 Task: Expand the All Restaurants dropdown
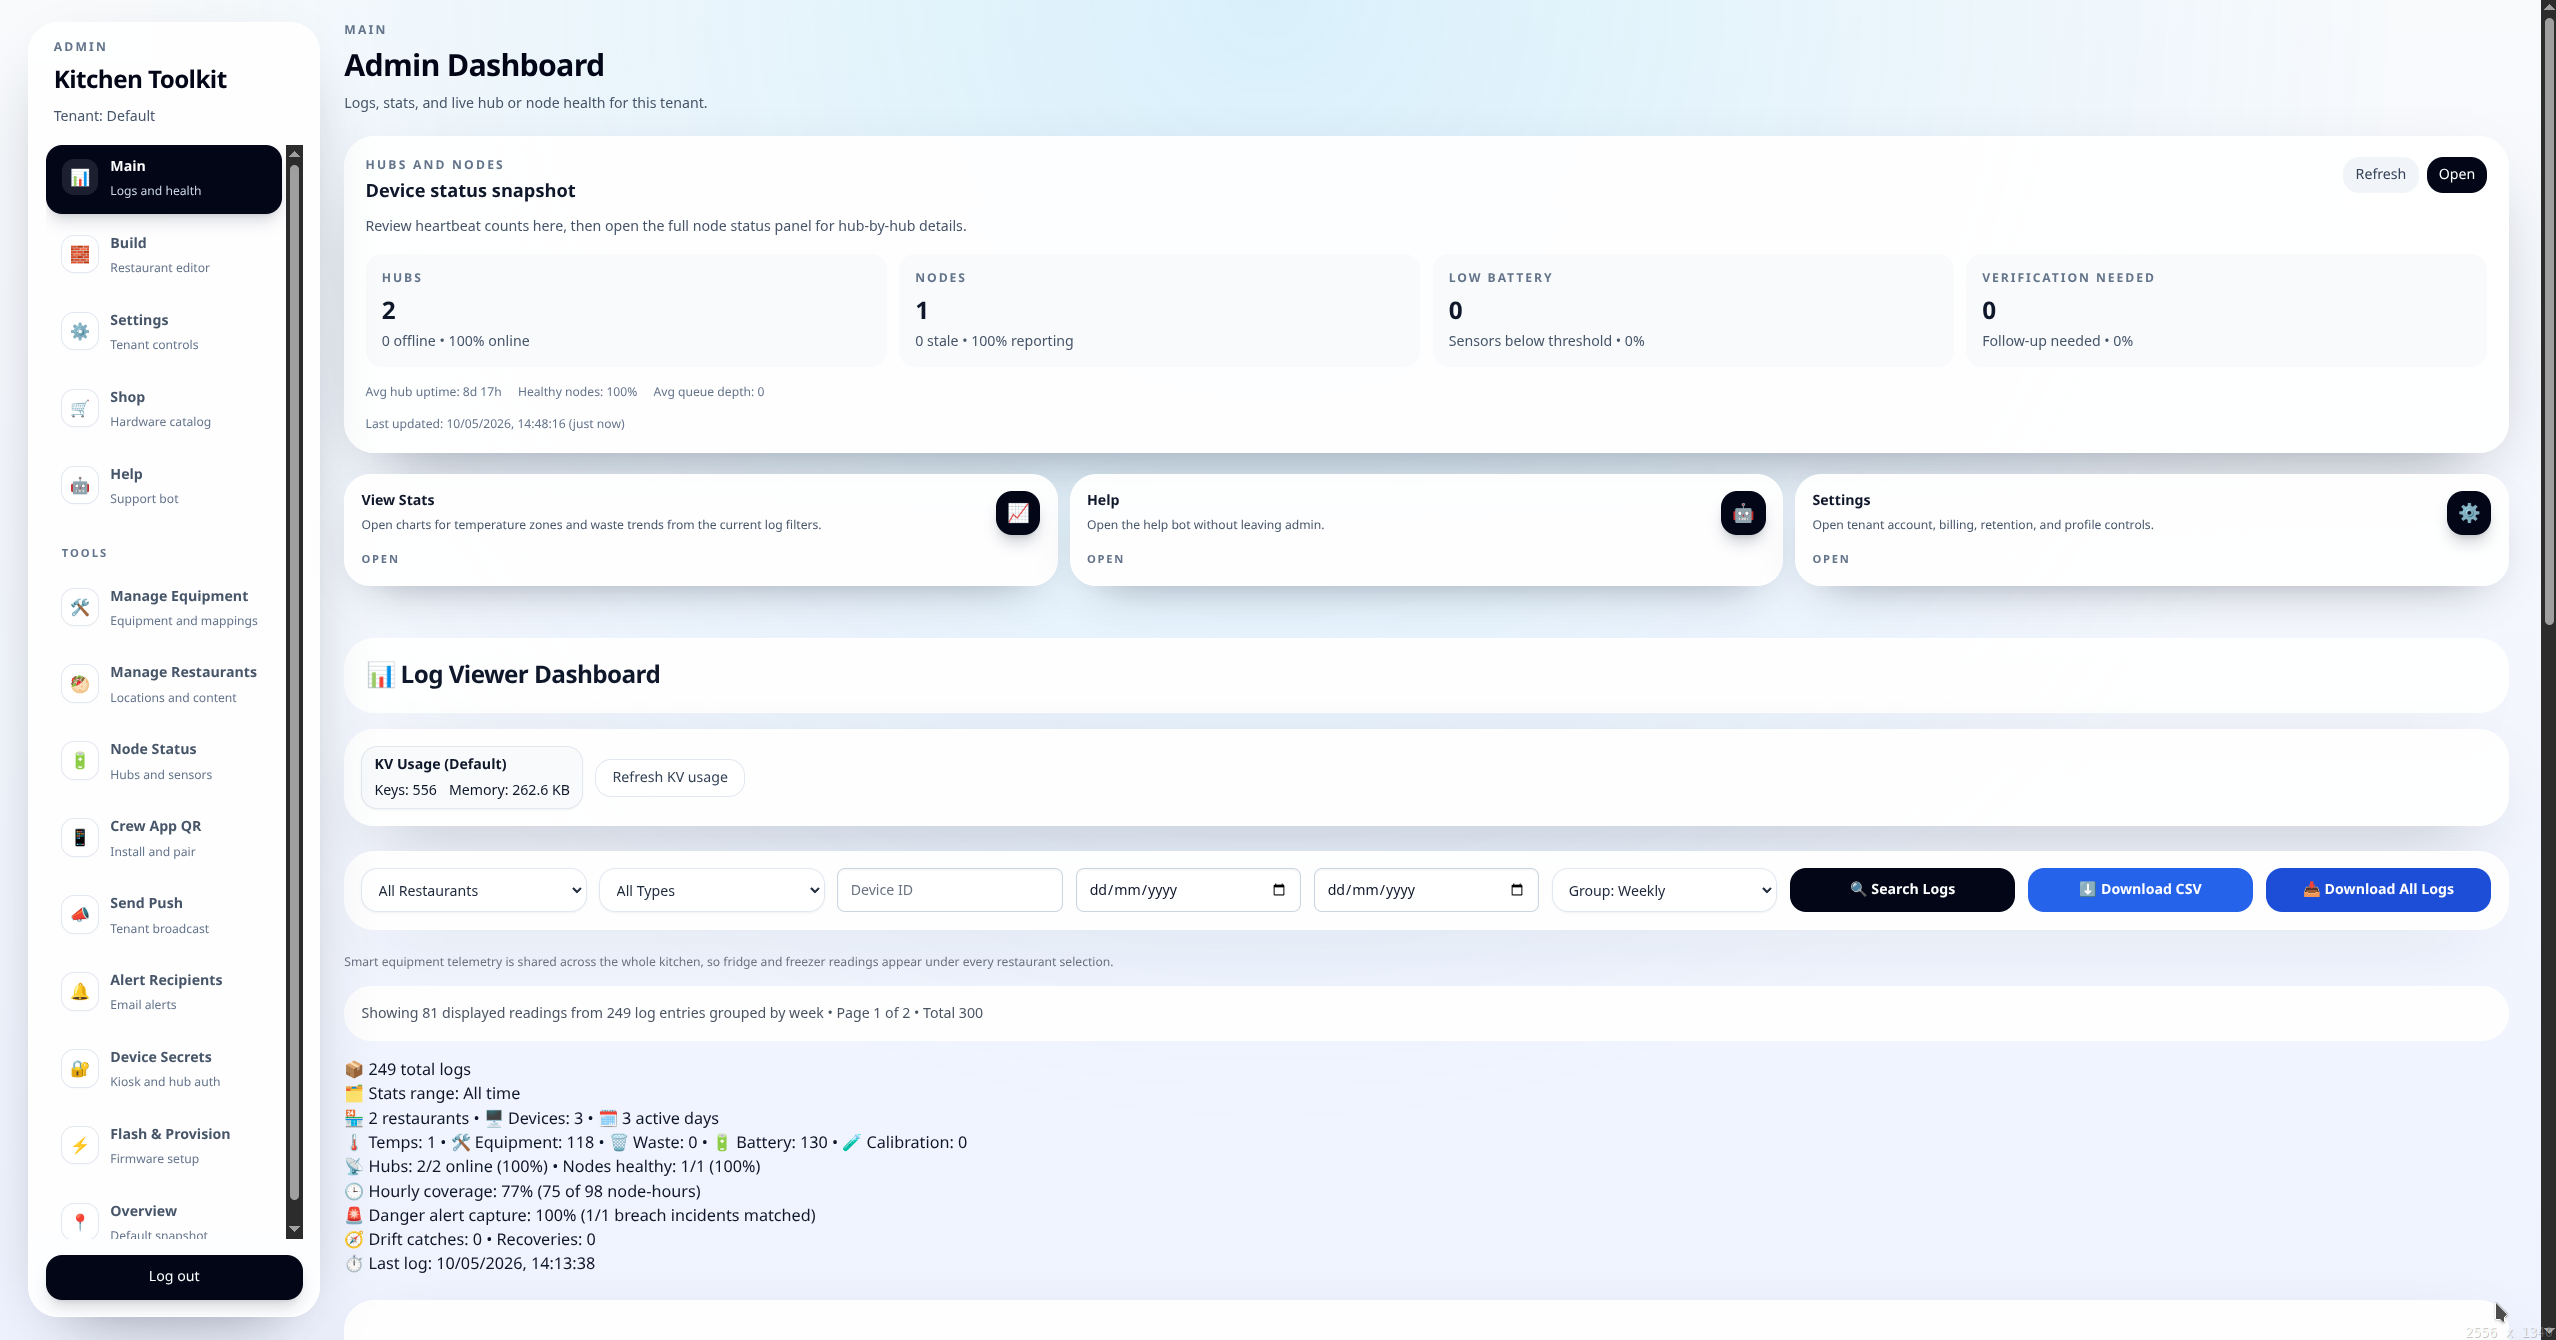[474, 890]
